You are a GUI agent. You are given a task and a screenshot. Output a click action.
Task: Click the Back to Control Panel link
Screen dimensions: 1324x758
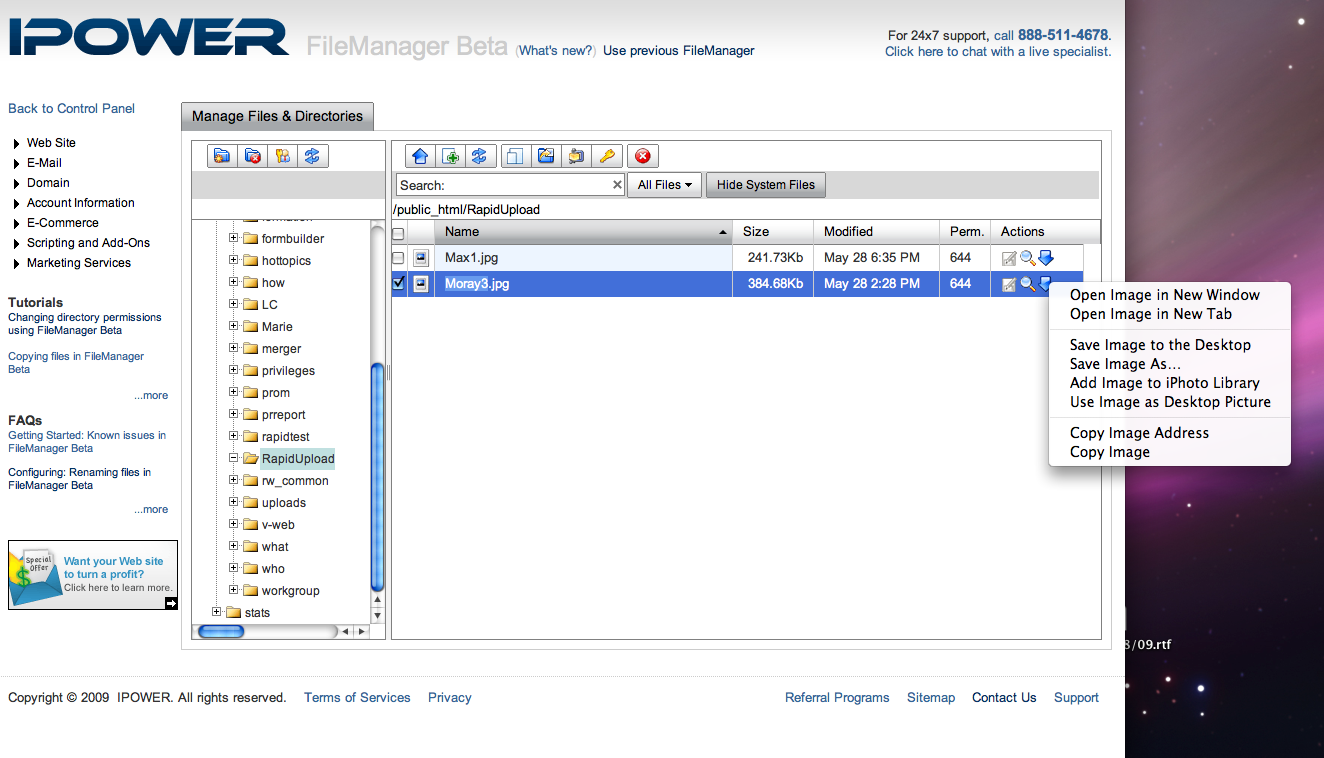point(71,109)
